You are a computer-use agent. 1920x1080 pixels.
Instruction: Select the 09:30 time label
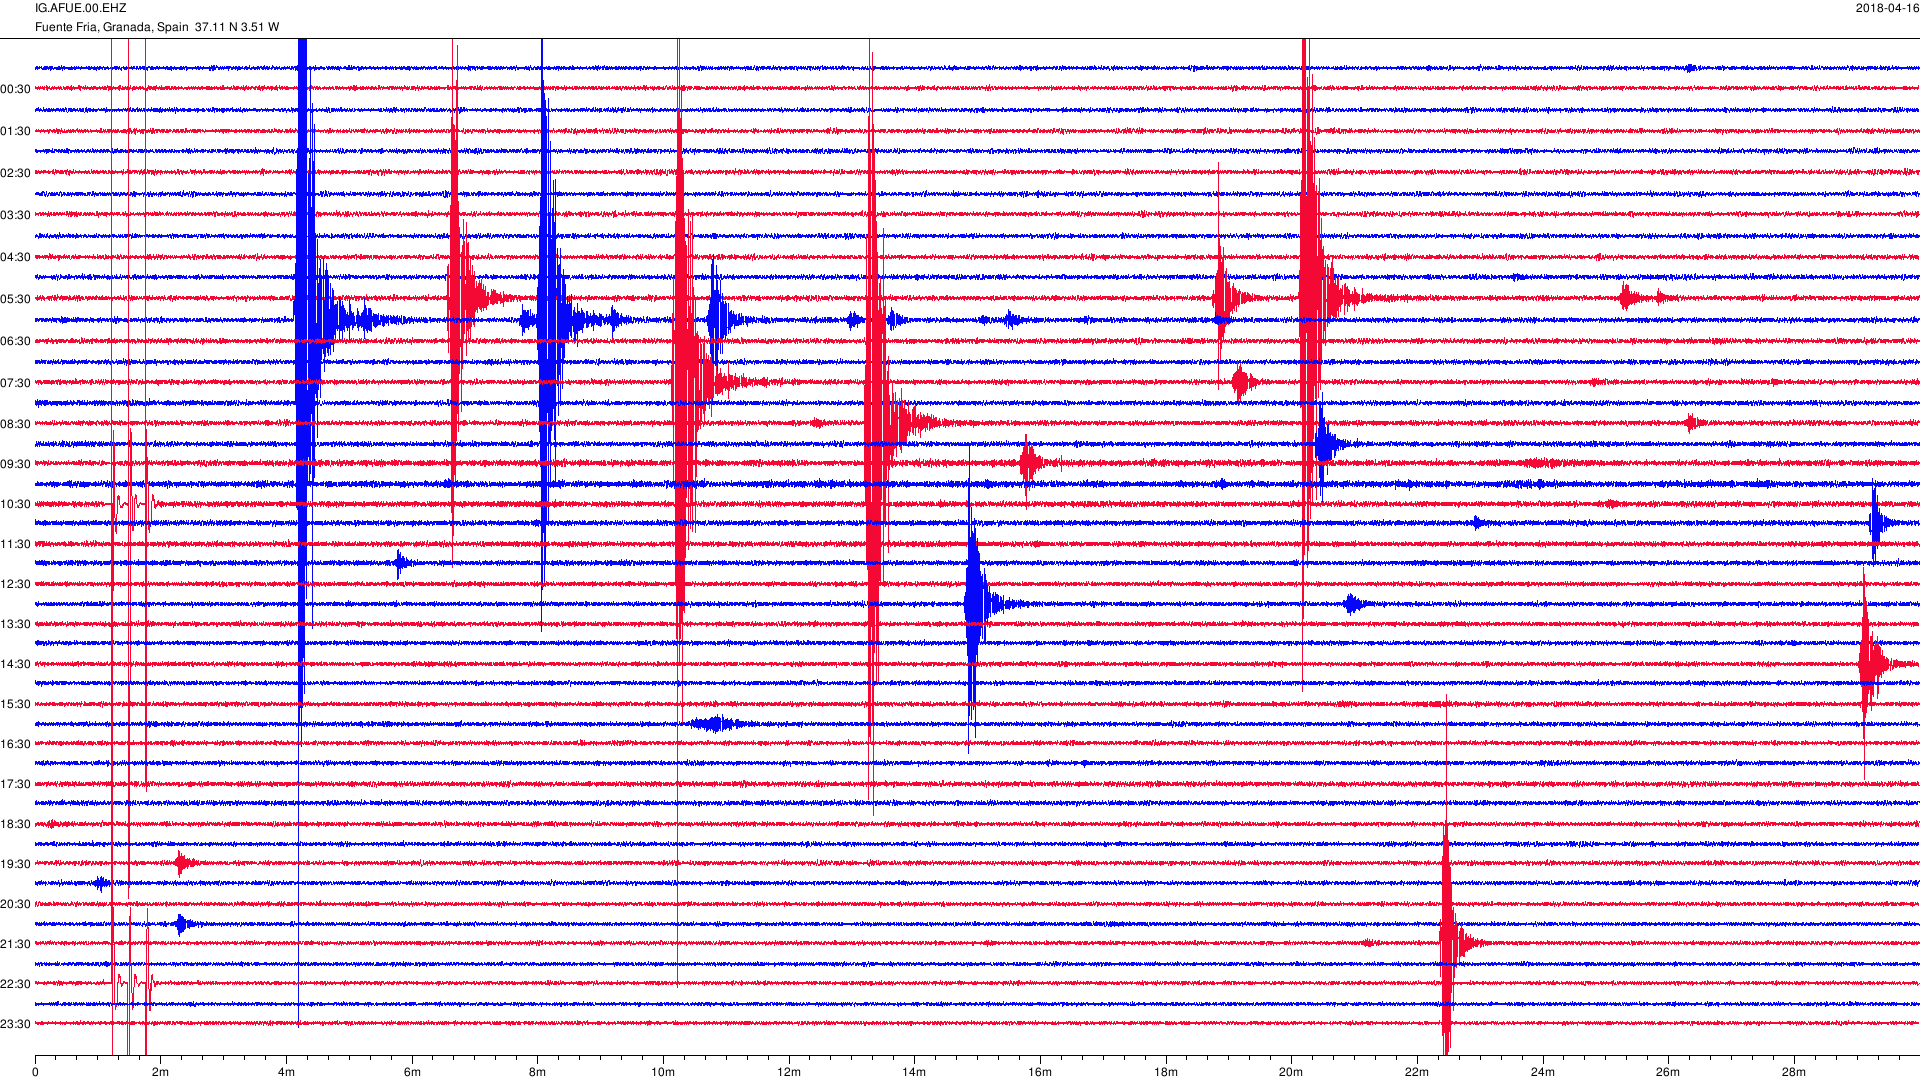pos(15,464)
